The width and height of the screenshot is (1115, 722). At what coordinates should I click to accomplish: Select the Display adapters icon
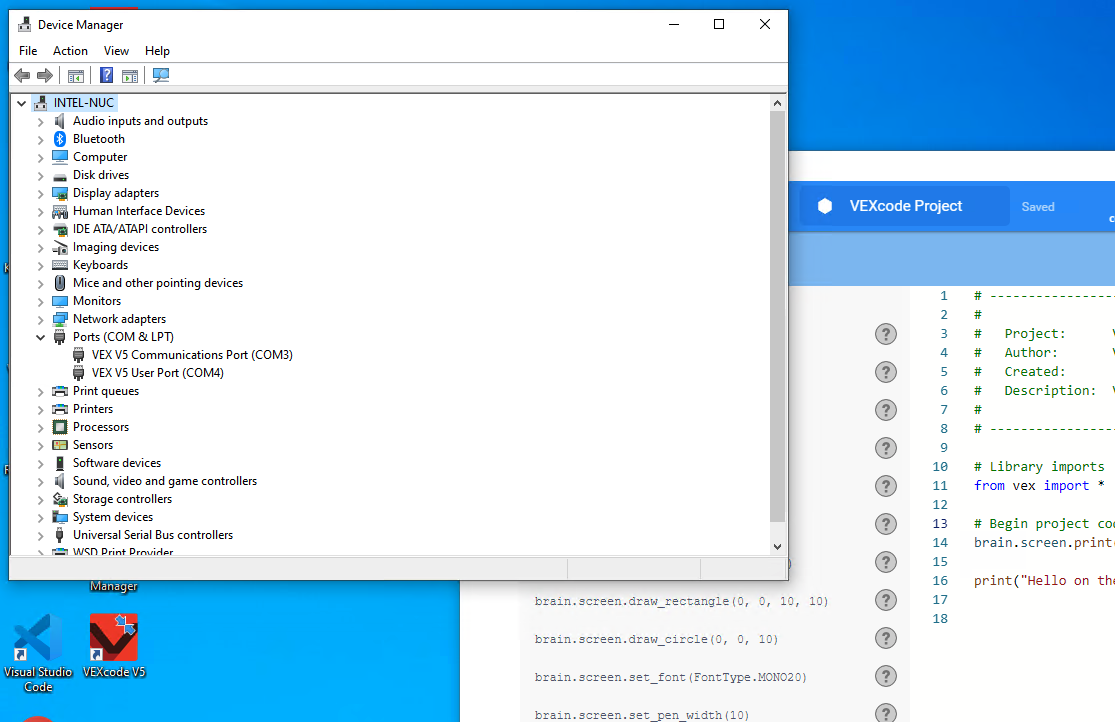(60, 193)
